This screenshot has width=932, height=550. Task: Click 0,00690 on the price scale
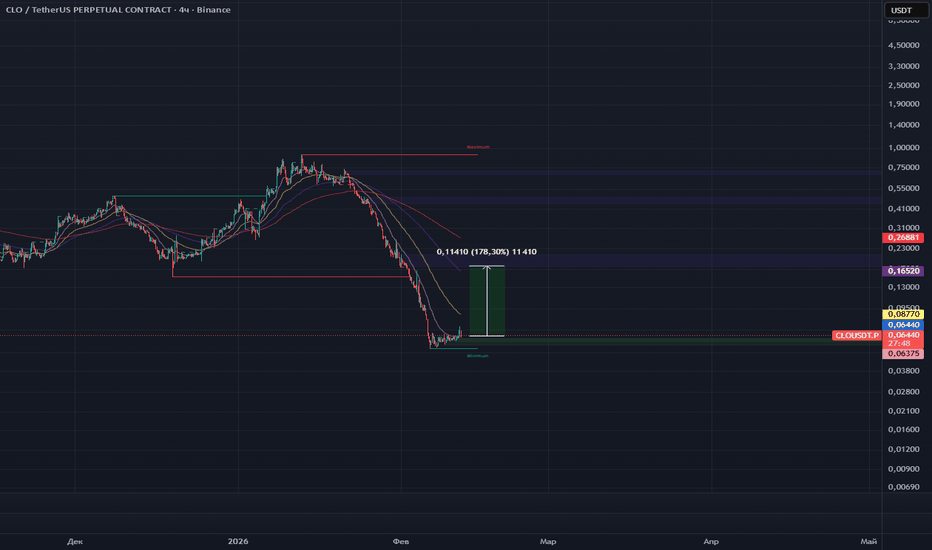point(903,487)
